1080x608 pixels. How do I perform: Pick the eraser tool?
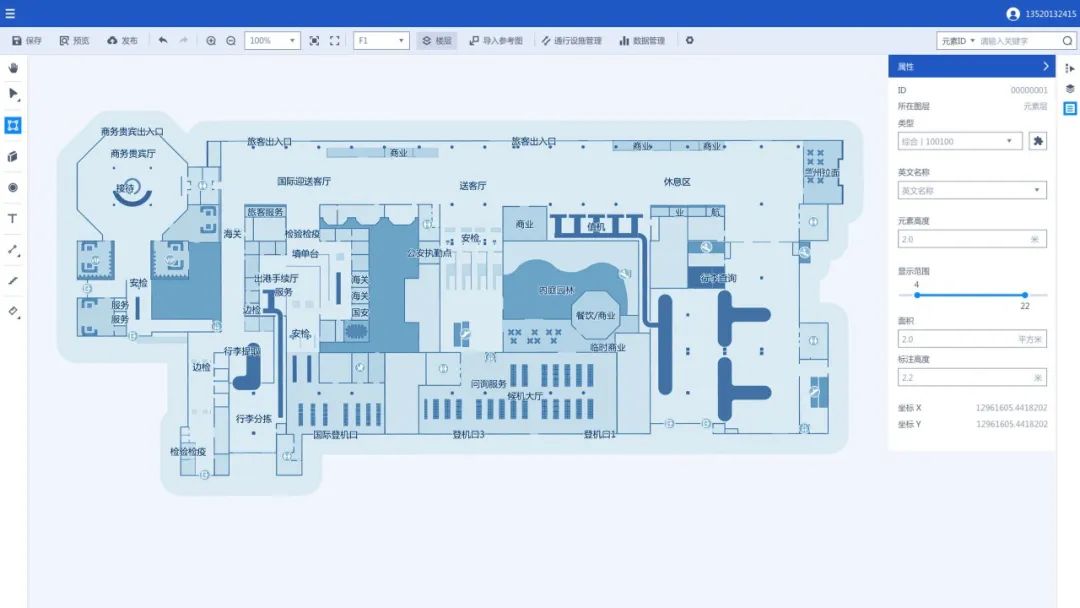click(13, 312)
